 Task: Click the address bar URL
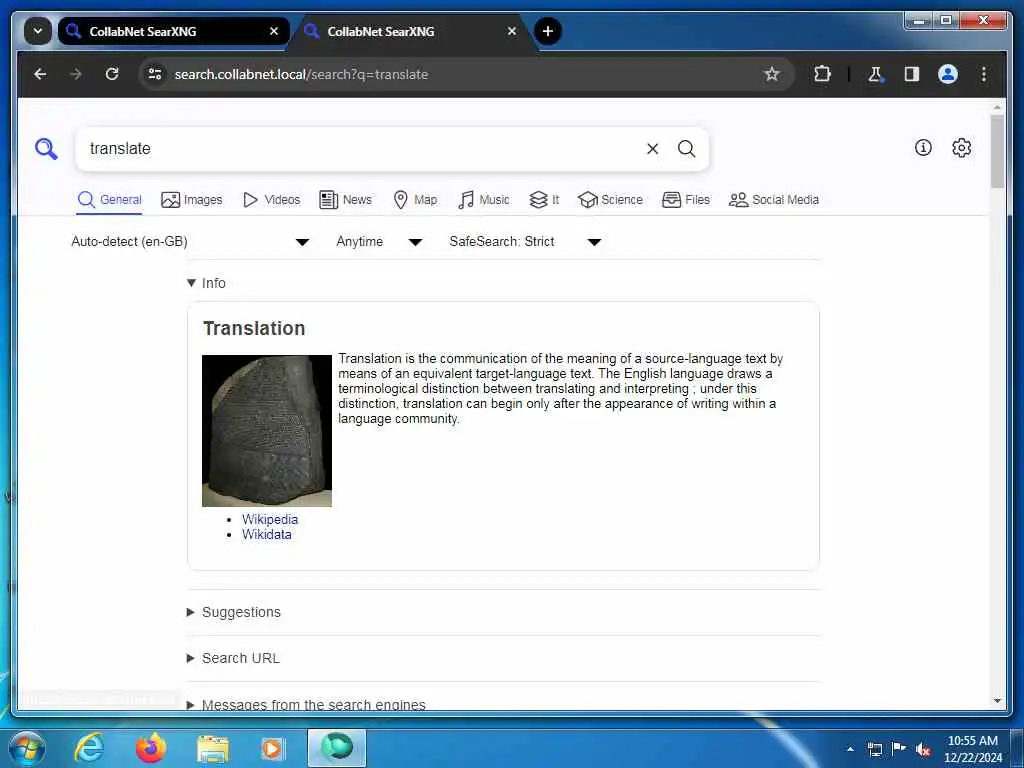coord(301,74)
